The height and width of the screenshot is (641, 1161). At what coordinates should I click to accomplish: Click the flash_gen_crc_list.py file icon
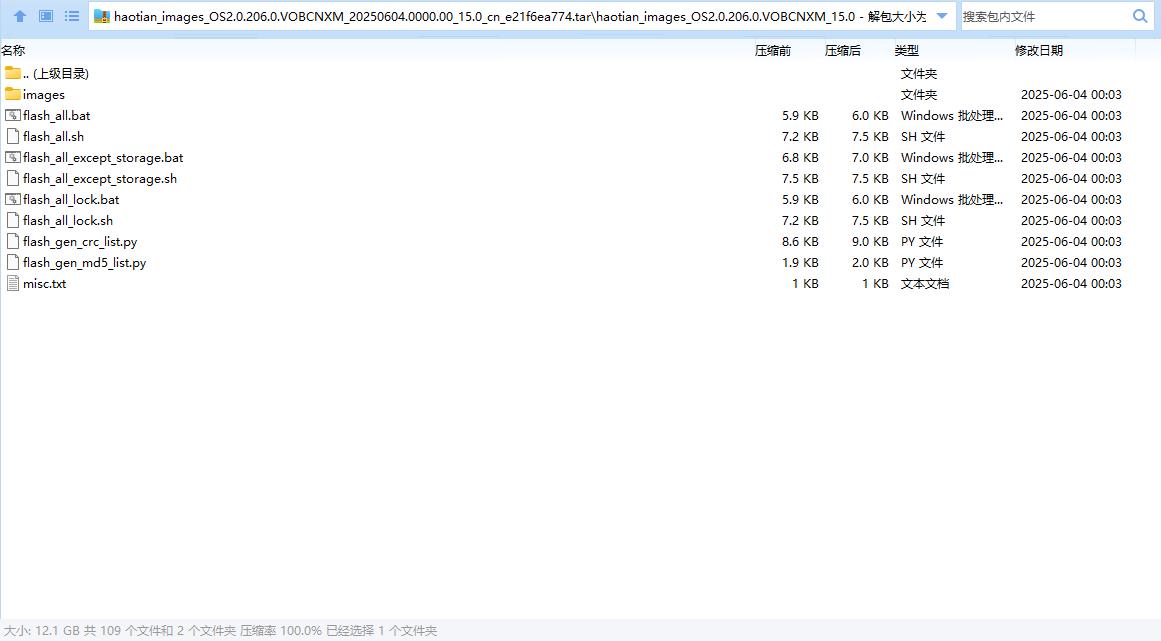click(x=13, y=241)
